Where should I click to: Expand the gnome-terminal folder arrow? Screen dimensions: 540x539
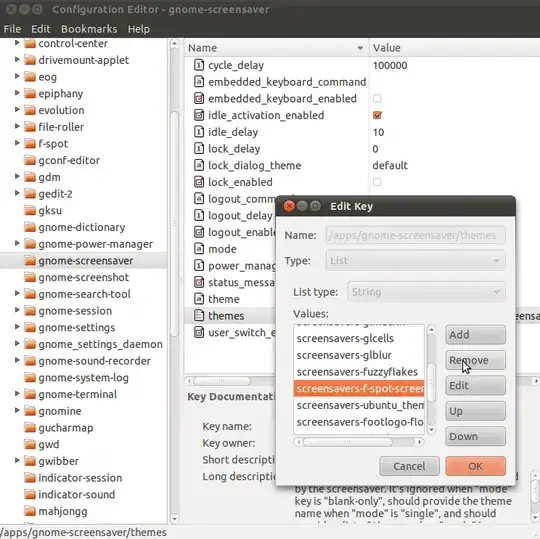17,394
